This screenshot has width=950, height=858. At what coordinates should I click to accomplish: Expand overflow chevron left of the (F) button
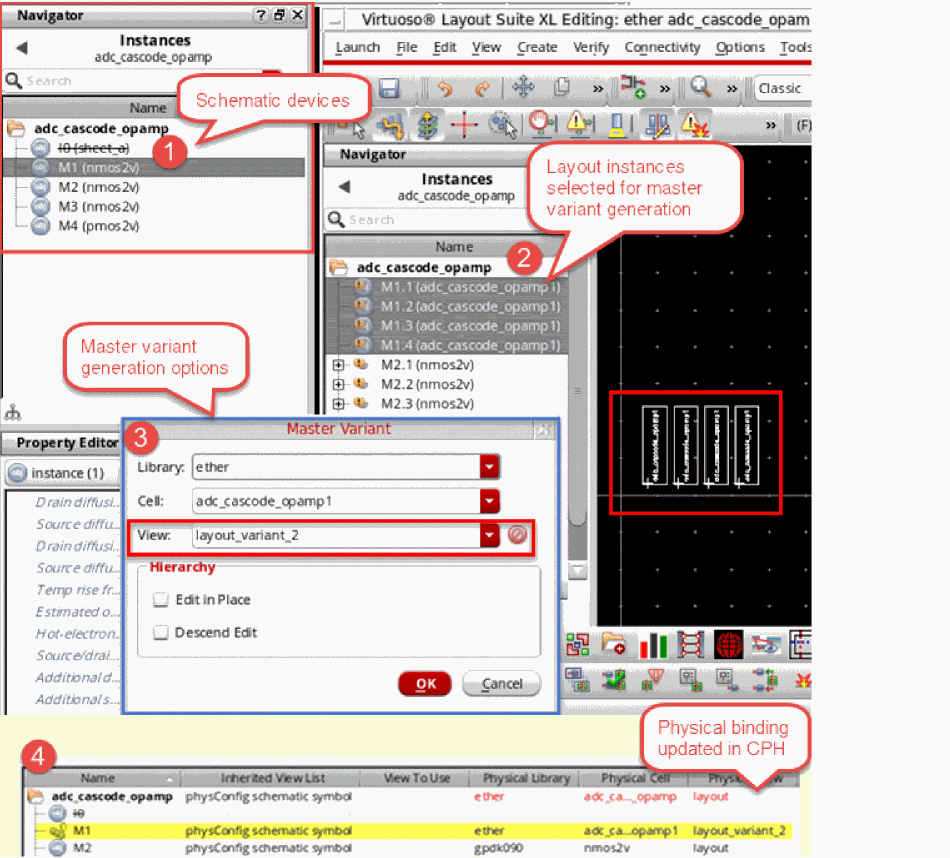pyautogui.click(x=771, y=125)
